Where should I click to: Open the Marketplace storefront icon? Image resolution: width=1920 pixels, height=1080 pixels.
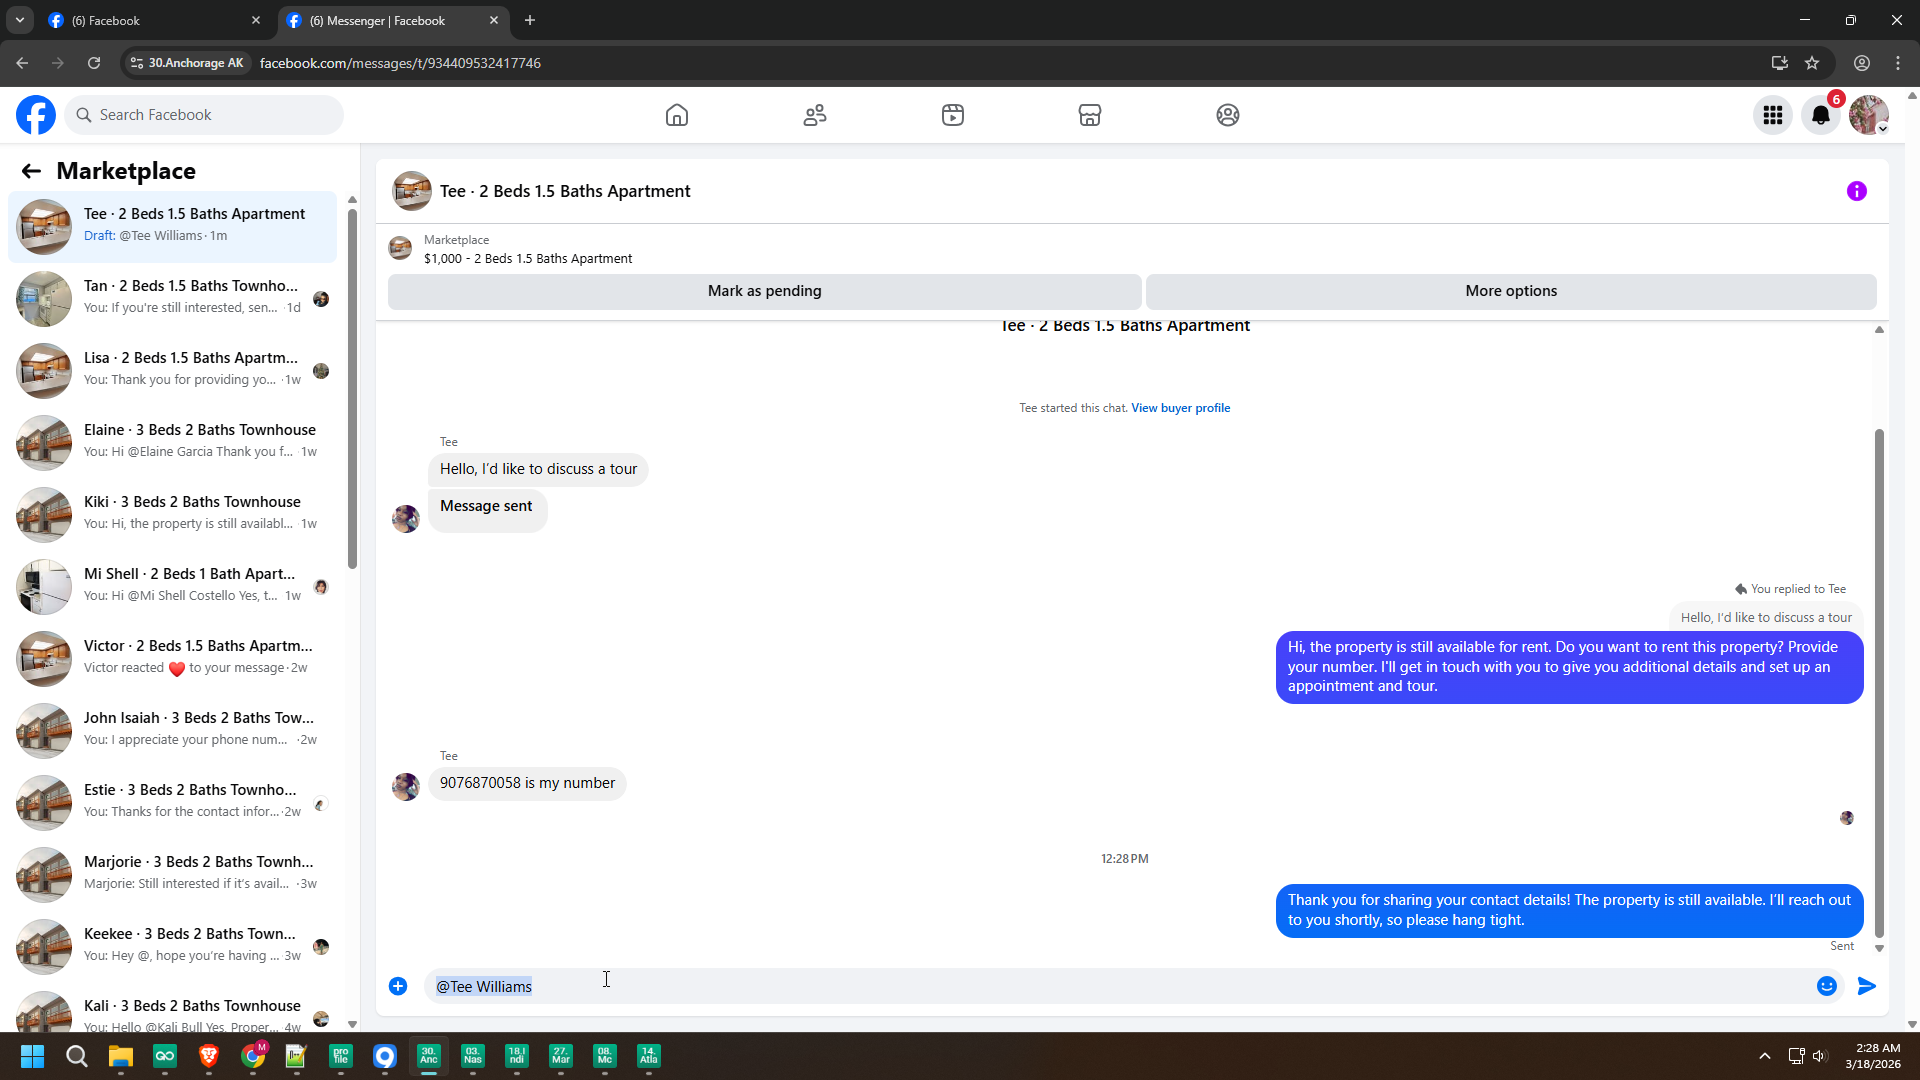tap(1090, 115)
